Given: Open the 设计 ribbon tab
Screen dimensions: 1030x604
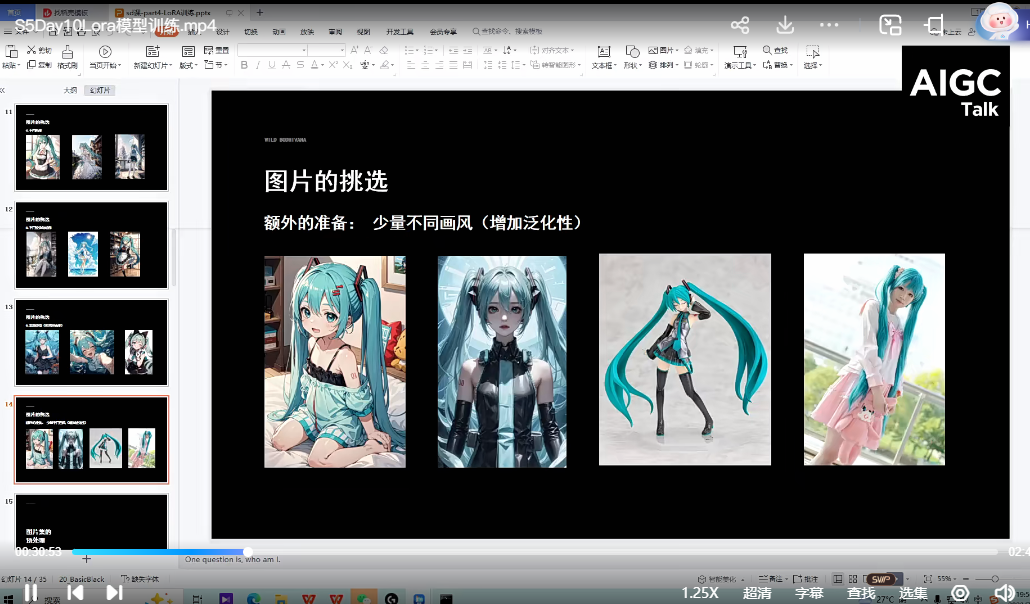Looking at the screenshot, I should point(223,32).
